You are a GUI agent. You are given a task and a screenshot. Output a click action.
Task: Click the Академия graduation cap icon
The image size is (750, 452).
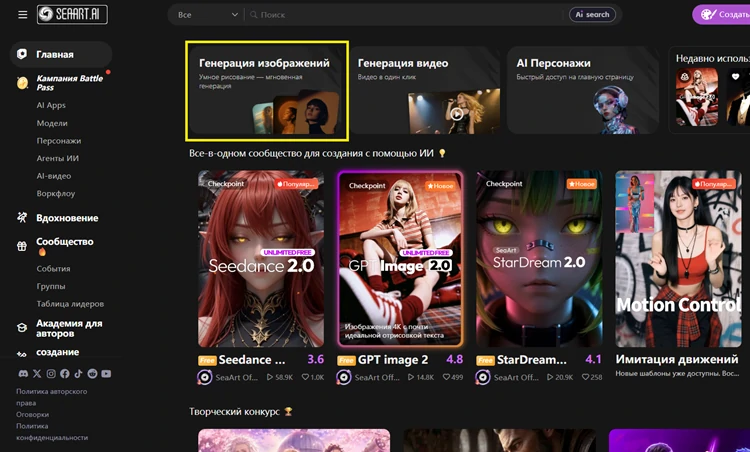tap(22, 328)
